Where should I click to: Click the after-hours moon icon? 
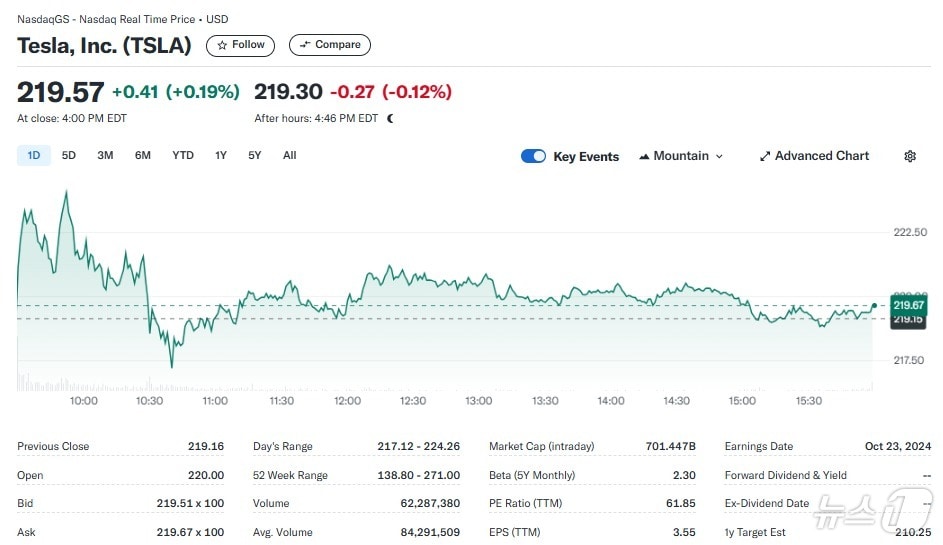click(390, 118)
